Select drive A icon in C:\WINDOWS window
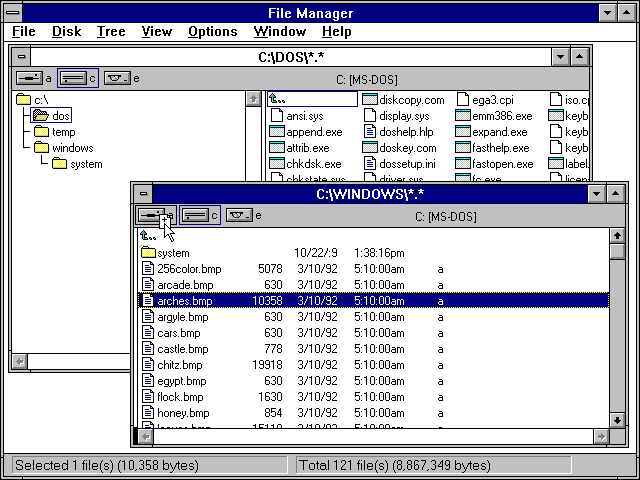Screen dimensions: 640x480 click(x=152, y=215)
